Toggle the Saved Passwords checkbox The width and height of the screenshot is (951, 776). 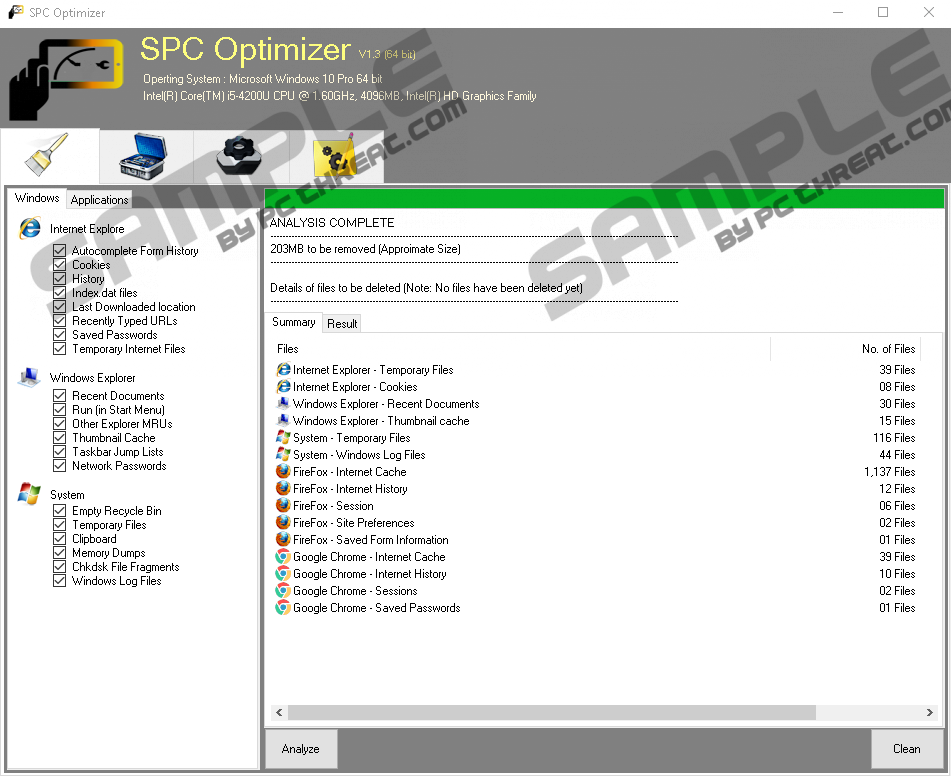[59, 334]
